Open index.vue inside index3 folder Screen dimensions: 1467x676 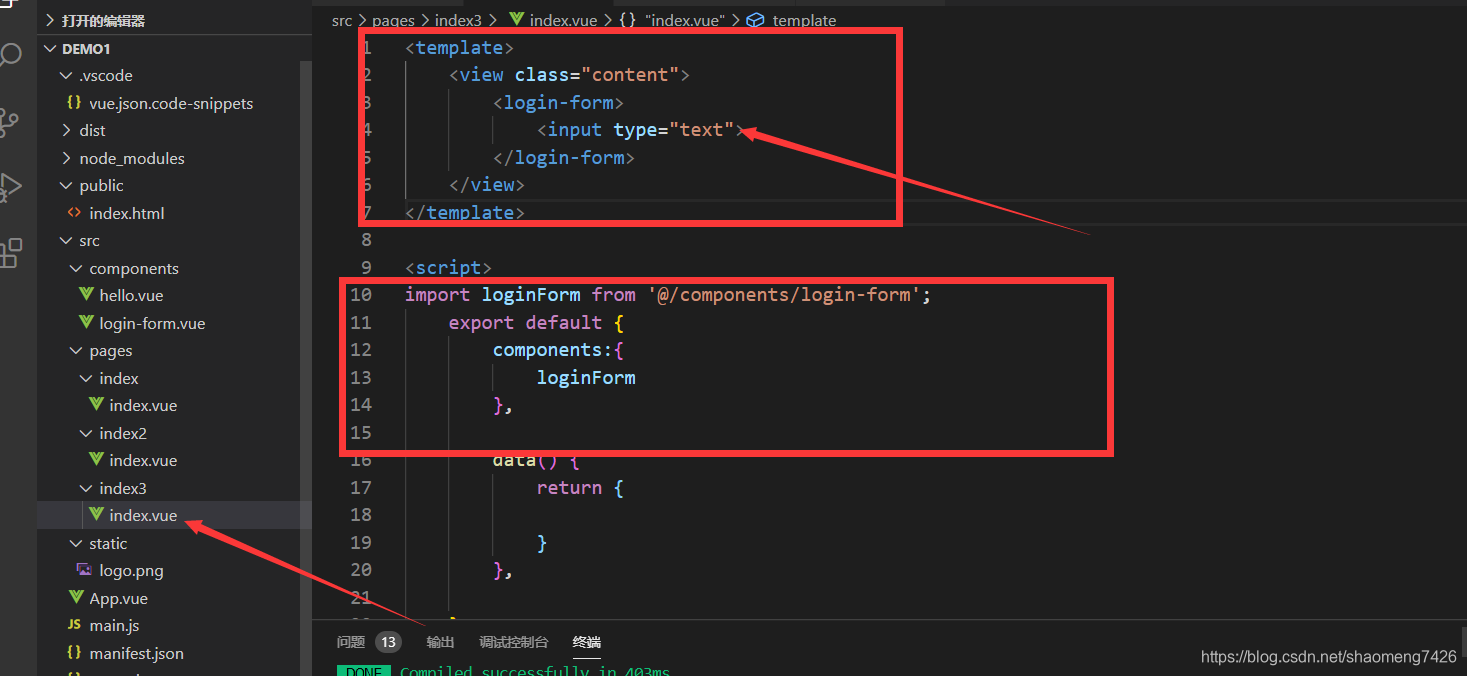(x=143, y=515)
